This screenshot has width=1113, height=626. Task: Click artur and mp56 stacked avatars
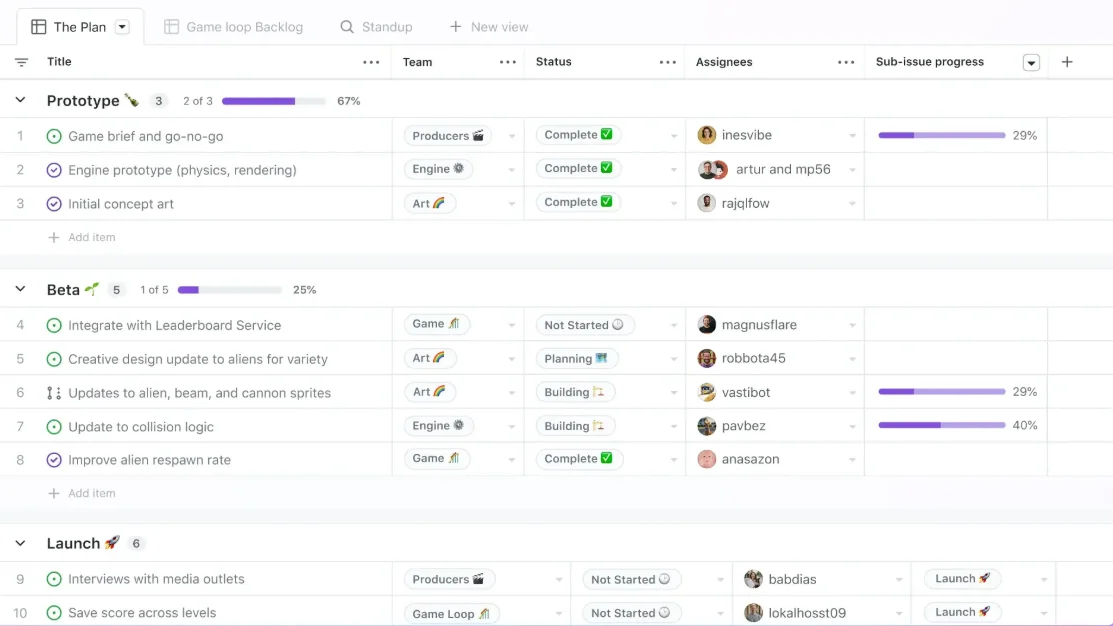point(713,170)
